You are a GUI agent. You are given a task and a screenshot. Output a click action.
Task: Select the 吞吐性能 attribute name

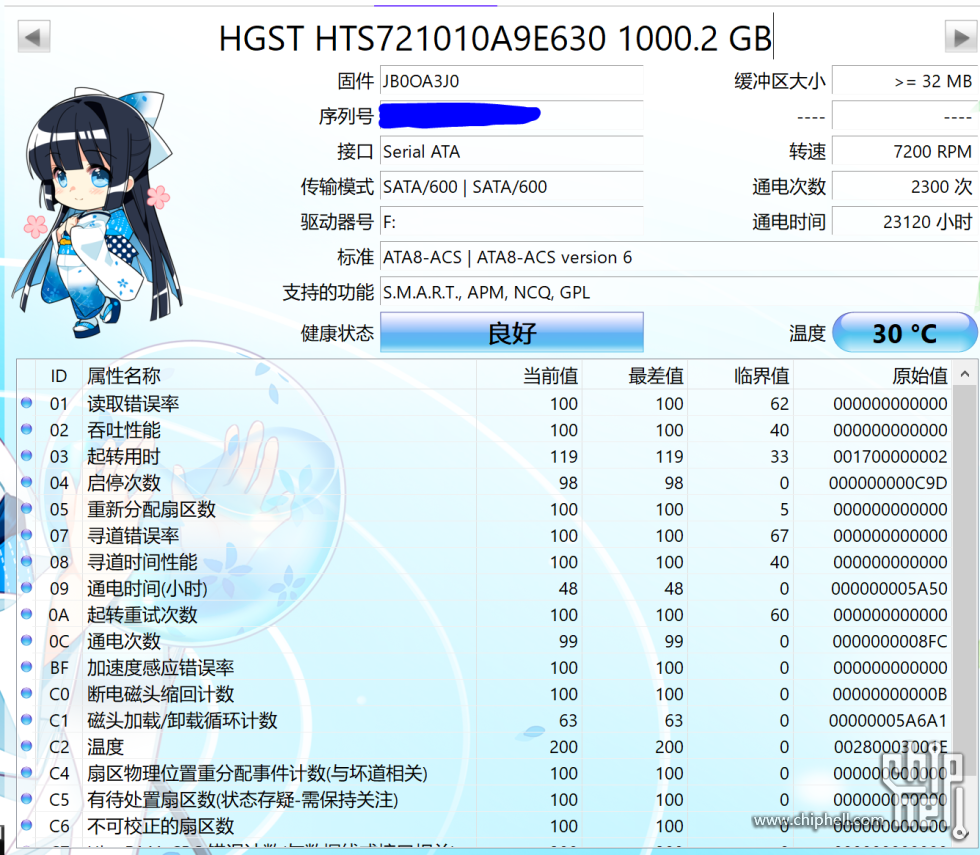(x=124, y=430)
